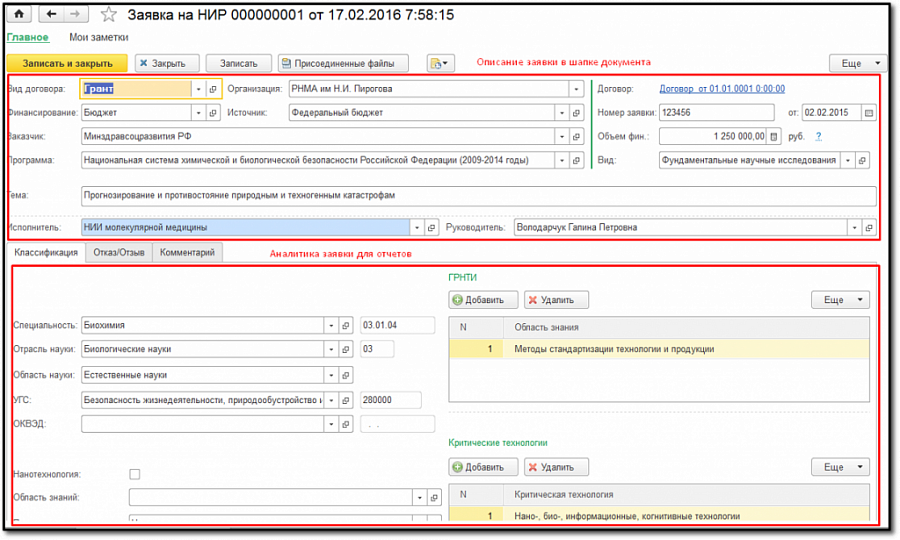900x540 pixels.
Task: Open the Критические технологии Еще menu
Action: (840, 468)
